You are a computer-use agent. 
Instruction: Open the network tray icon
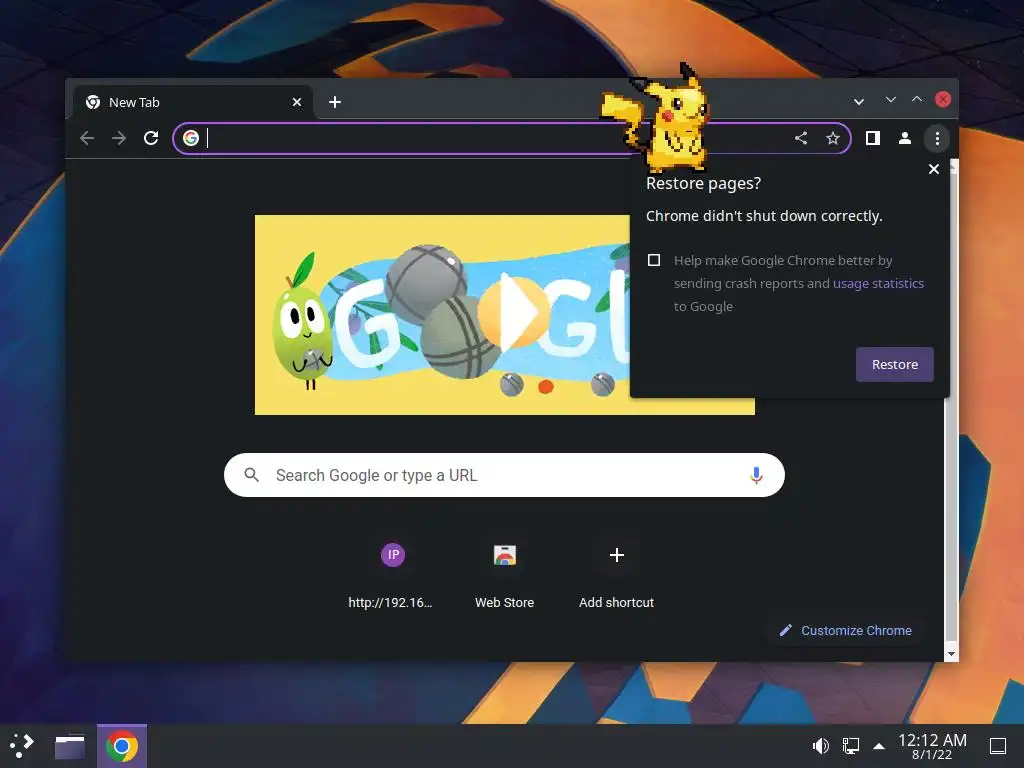coord(850,746)
